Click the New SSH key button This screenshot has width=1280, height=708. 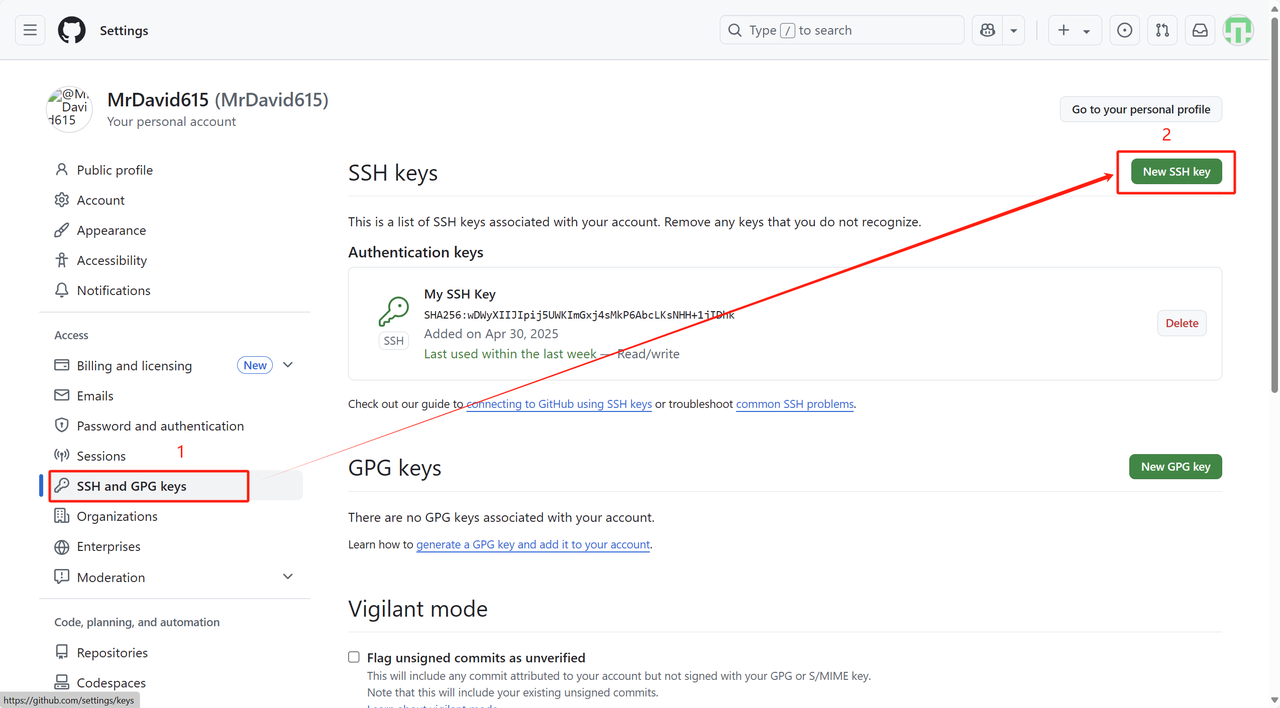coord(1176,171)
